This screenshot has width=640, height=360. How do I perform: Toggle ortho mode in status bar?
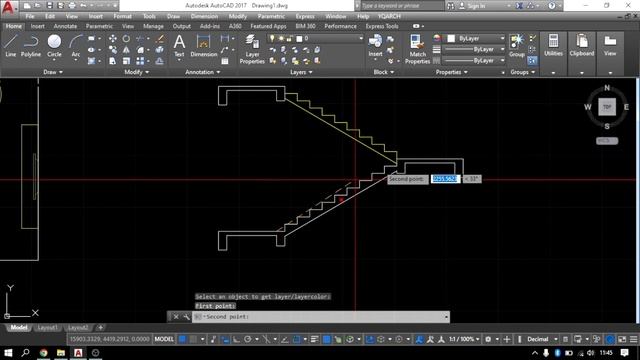236,339
